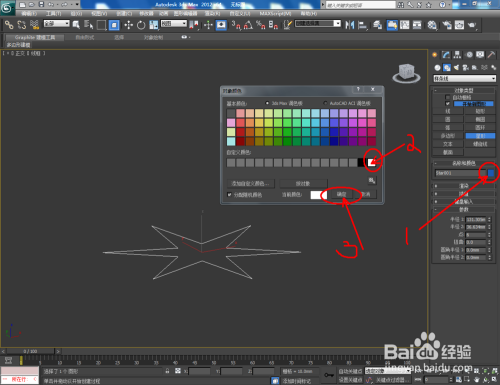Collapse the 参数 rollout
500x385 pixels.
coord(464,209)
